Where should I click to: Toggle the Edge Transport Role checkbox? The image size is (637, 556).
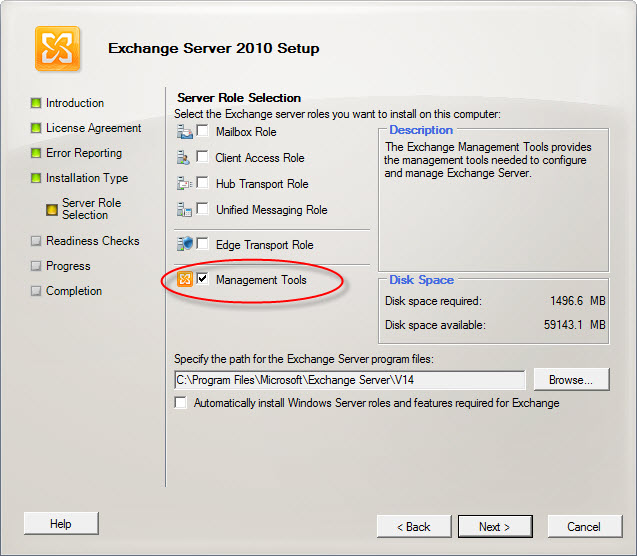pos(202,243)
